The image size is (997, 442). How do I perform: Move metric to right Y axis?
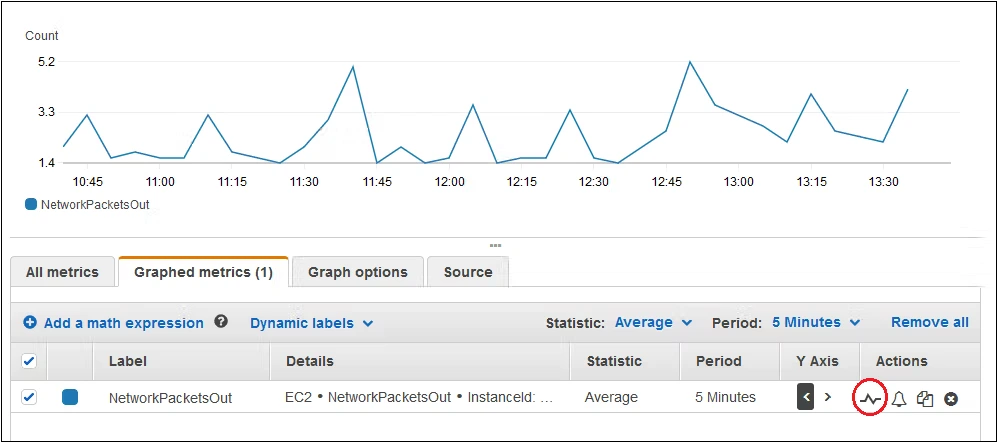coord(827,397)
